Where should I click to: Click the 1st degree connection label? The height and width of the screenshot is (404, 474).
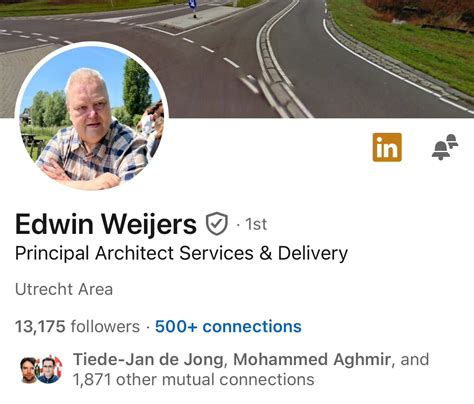pyautogui.click(x=256, y=224)
